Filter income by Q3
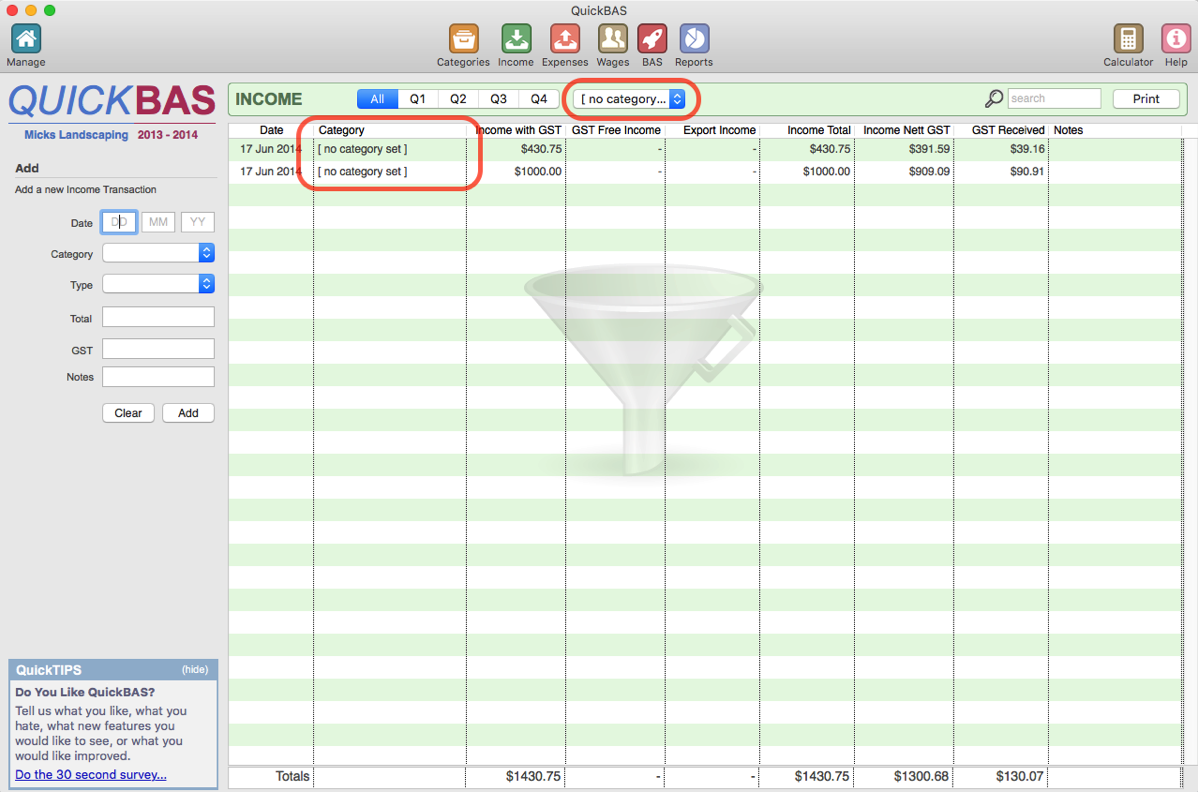The width and height of the screenshot is (1198, 792). point(498,99)
